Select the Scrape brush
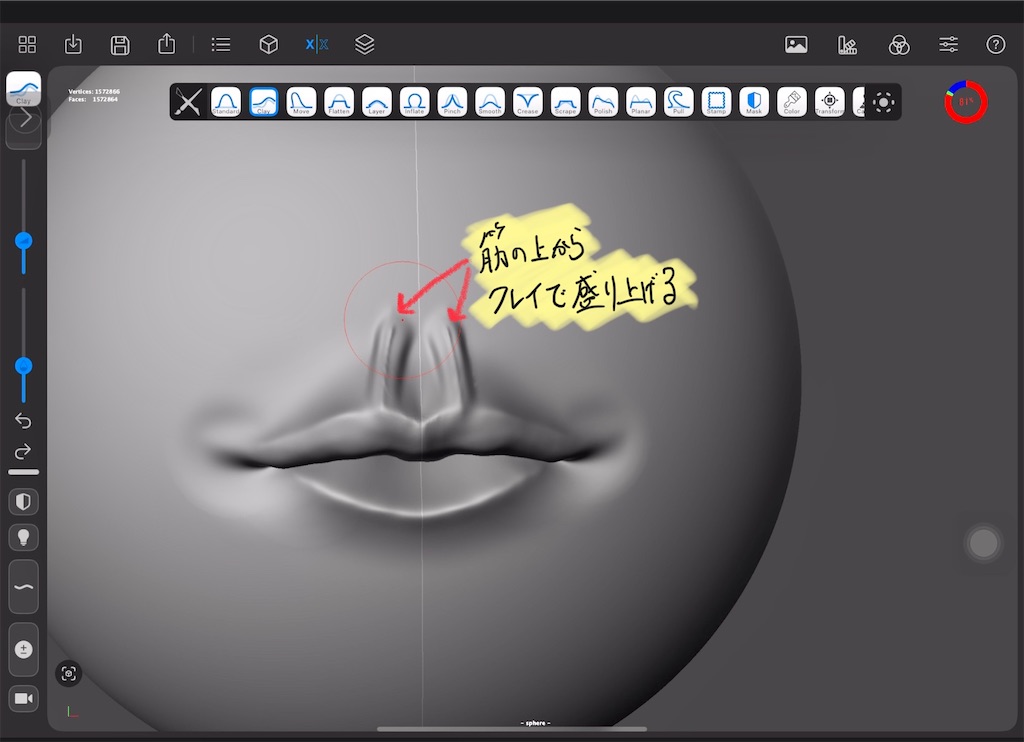 pos(566,102)
